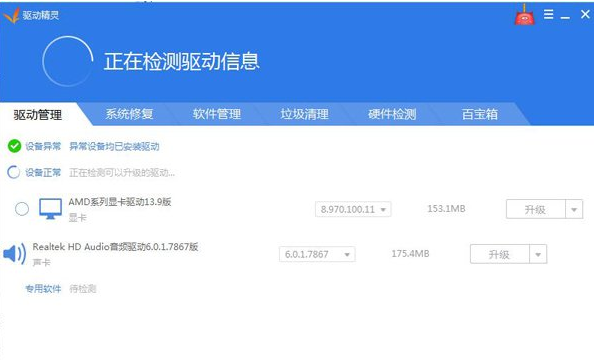Click the 正在检测驱动信息 heading
This screenshot has width=594, height=360.
[182, 61]
